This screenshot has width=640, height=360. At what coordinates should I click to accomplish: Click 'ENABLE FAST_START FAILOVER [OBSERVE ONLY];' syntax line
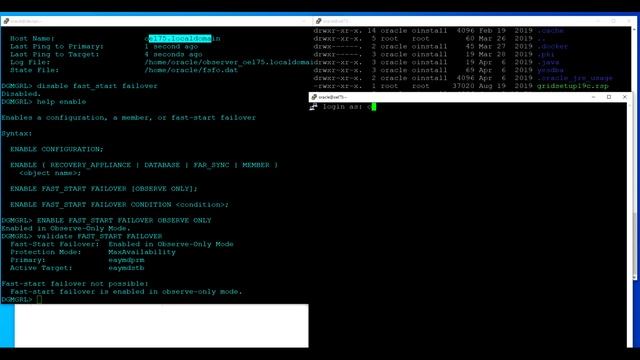[104, 189]
